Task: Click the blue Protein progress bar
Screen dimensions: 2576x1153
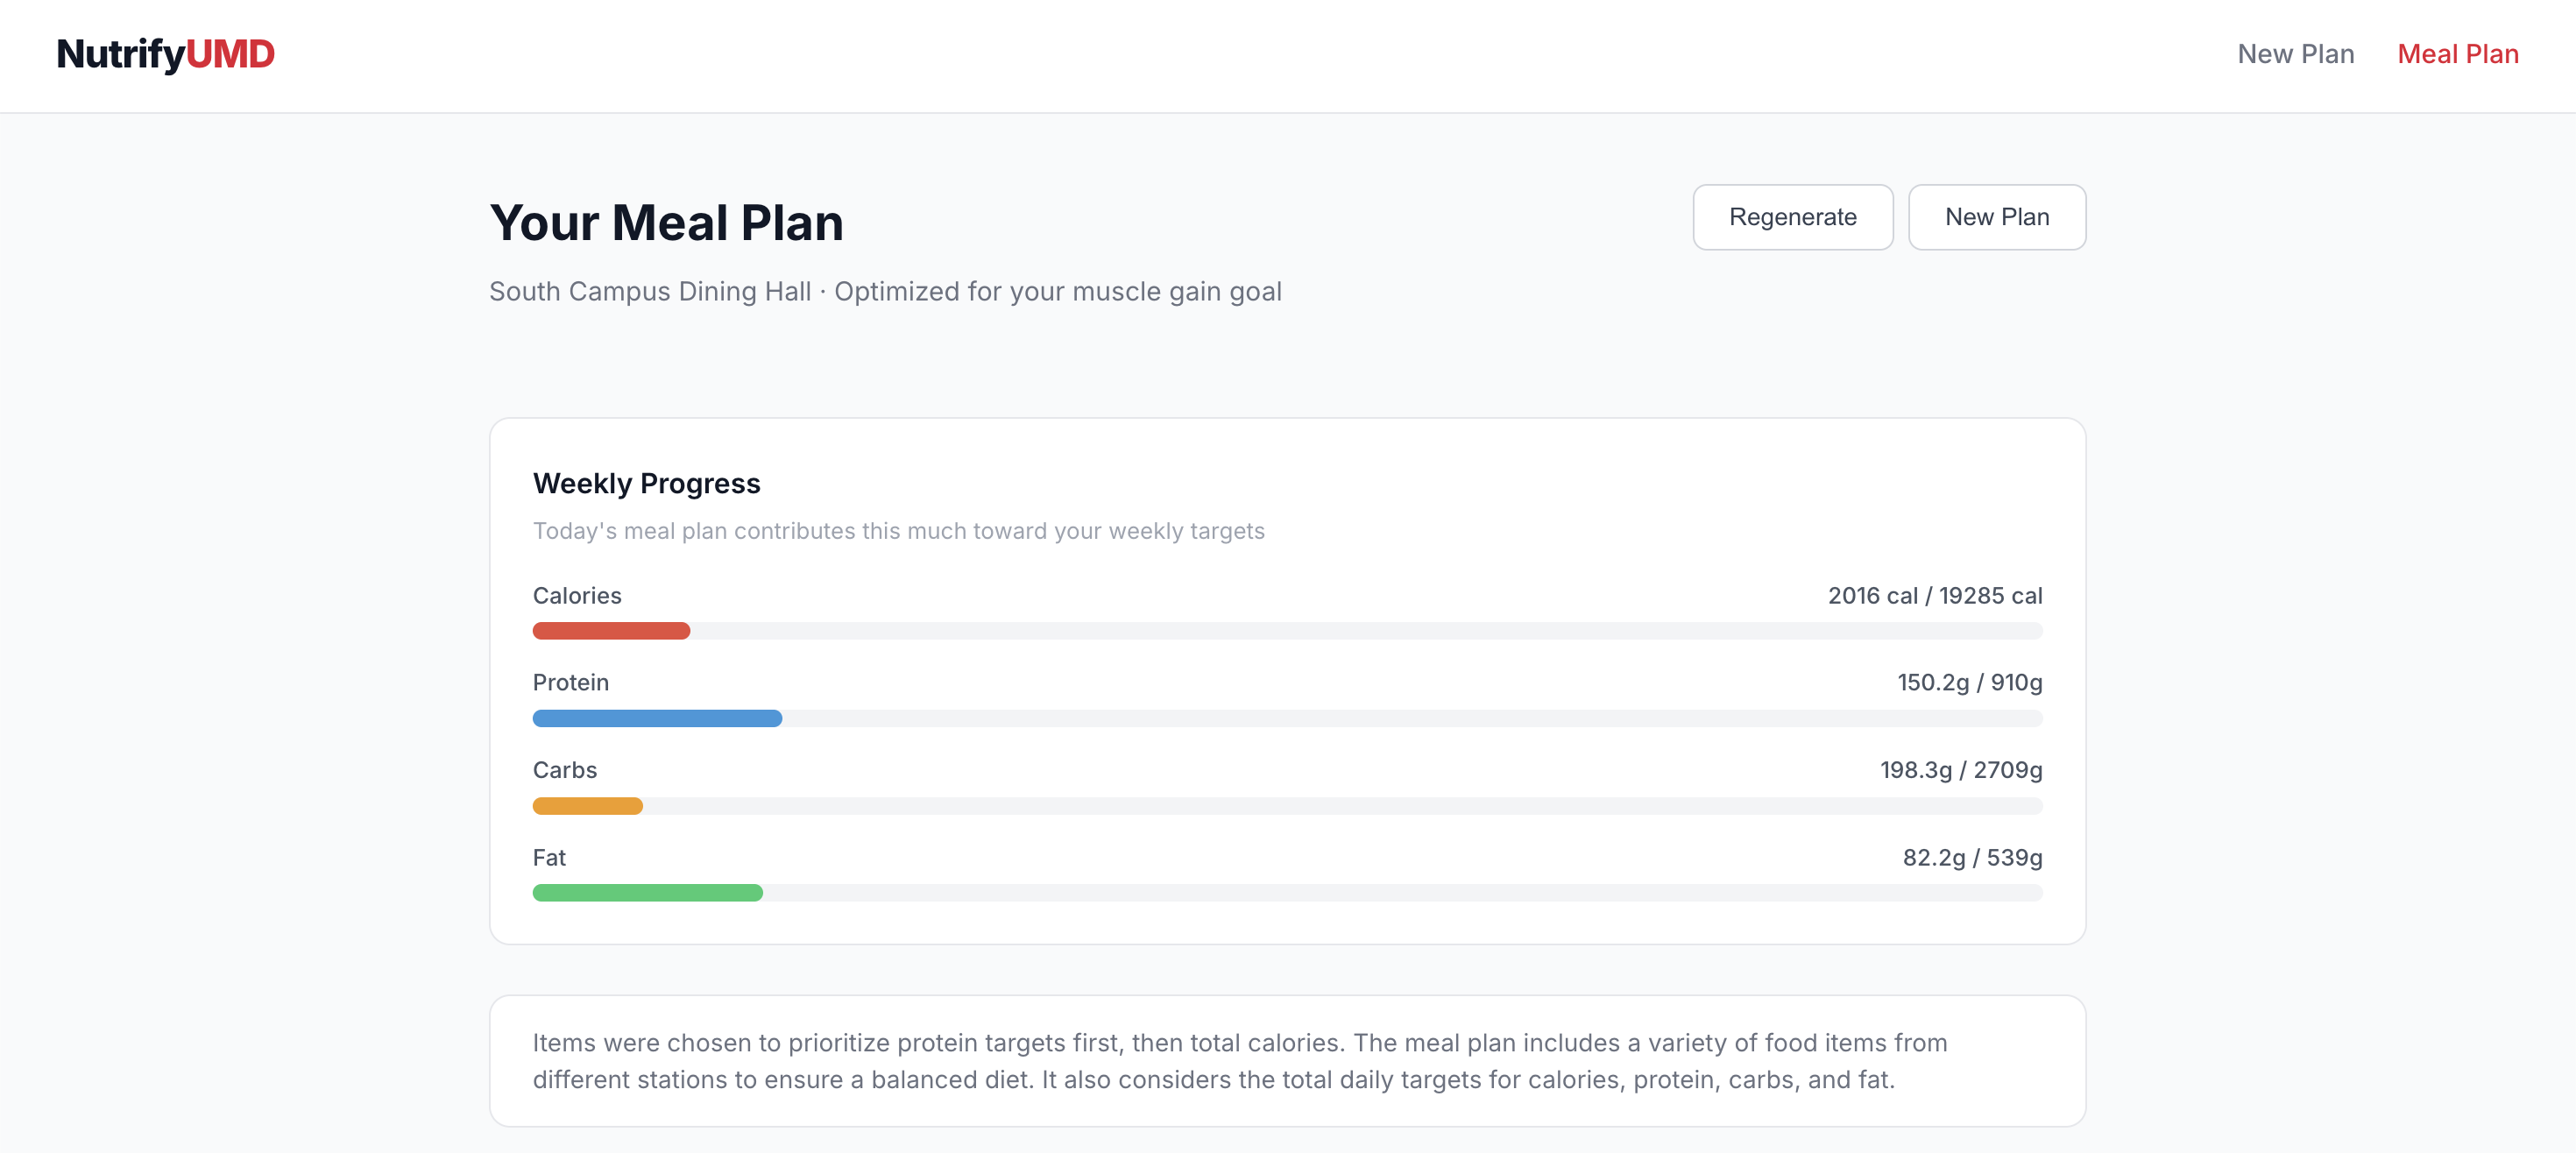Action: coord(657,718)
